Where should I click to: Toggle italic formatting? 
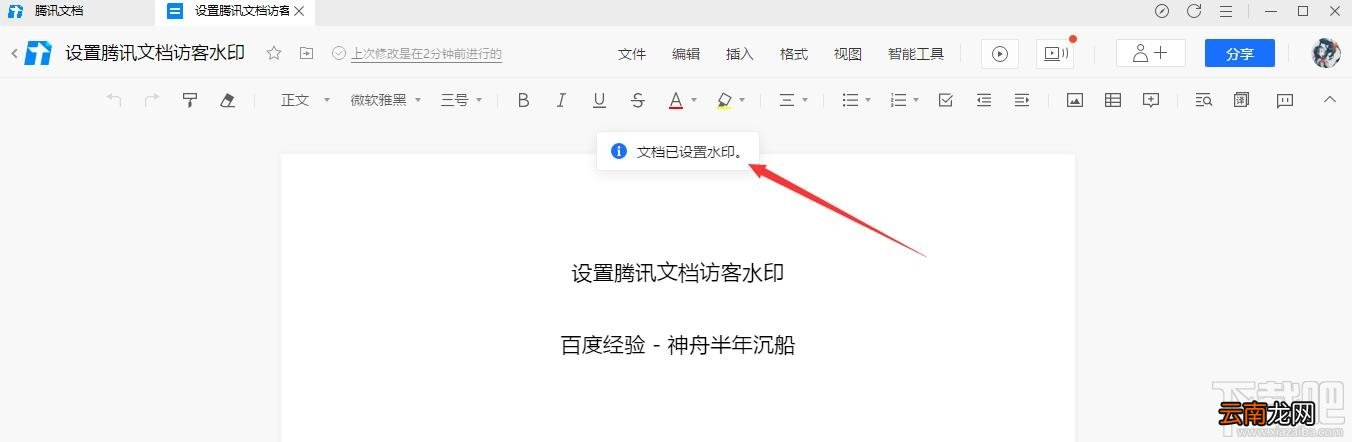pyautogui.click(x=561, y=100)
